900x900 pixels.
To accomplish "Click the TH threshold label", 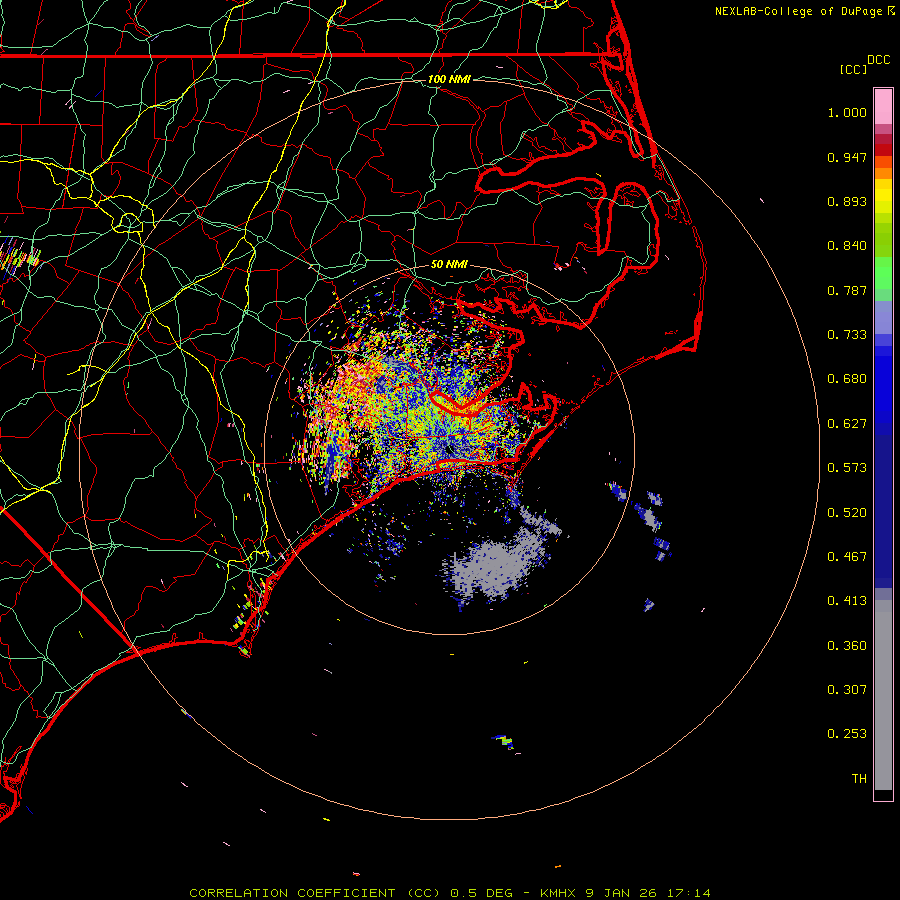I will click(x=859, y=779).
